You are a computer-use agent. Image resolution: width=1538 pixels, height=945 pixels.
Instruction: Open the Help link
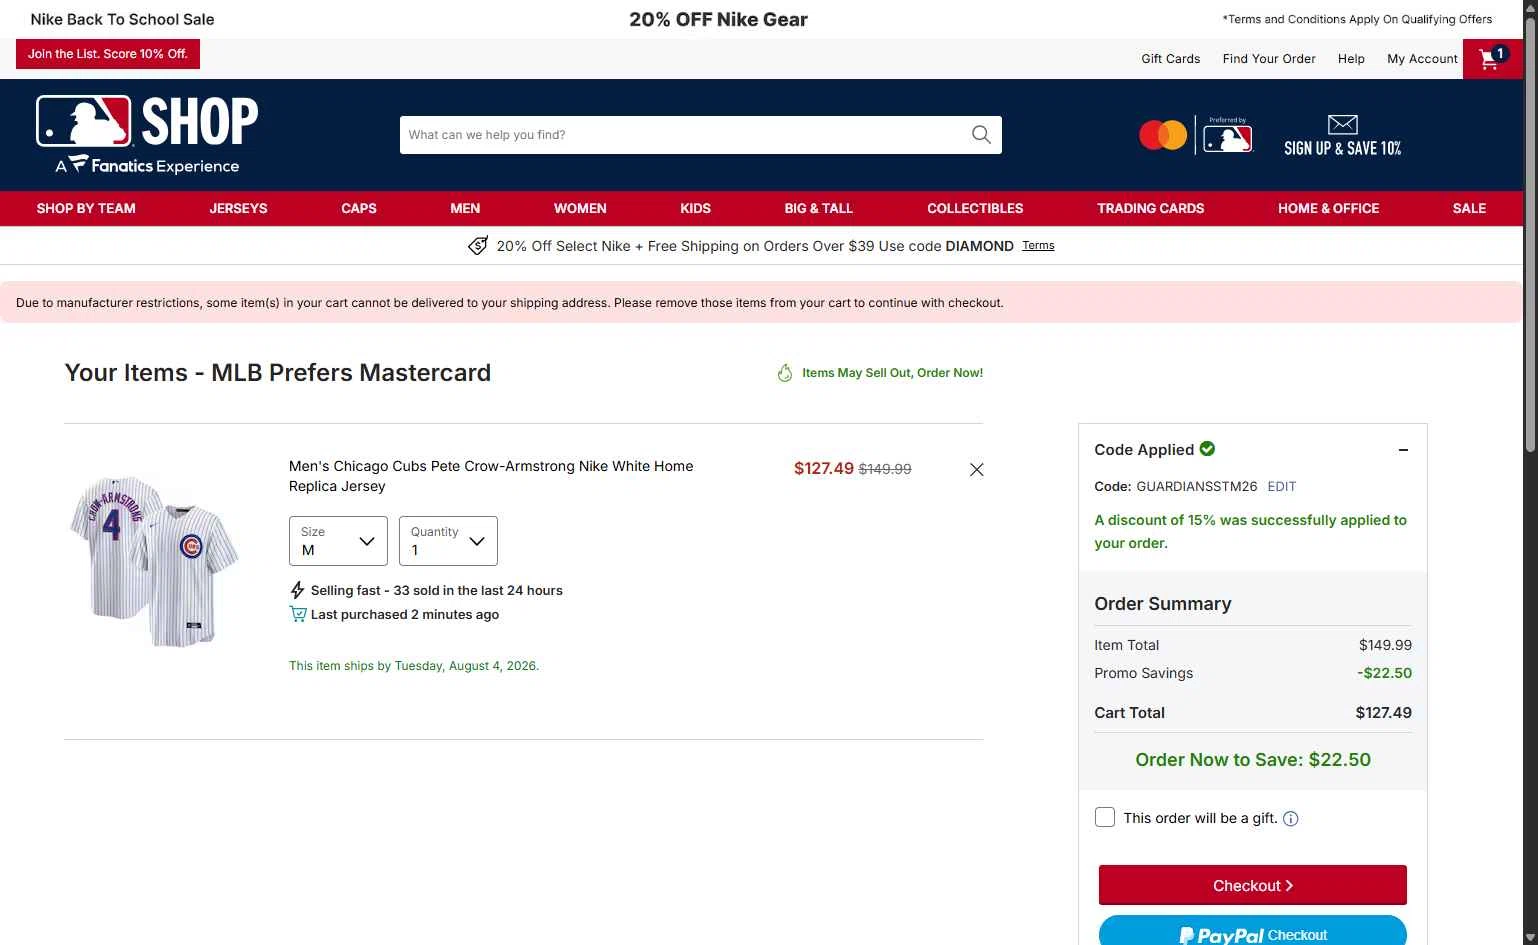coord(1351,59)
